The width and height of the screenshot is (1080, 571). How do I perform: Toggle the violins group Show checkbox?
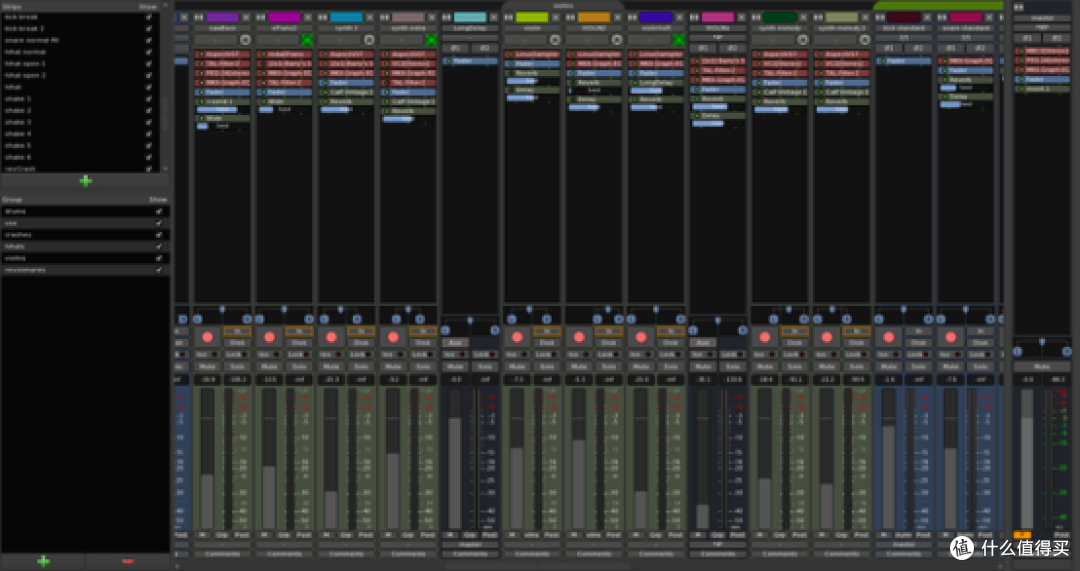[x=158, y=258]
